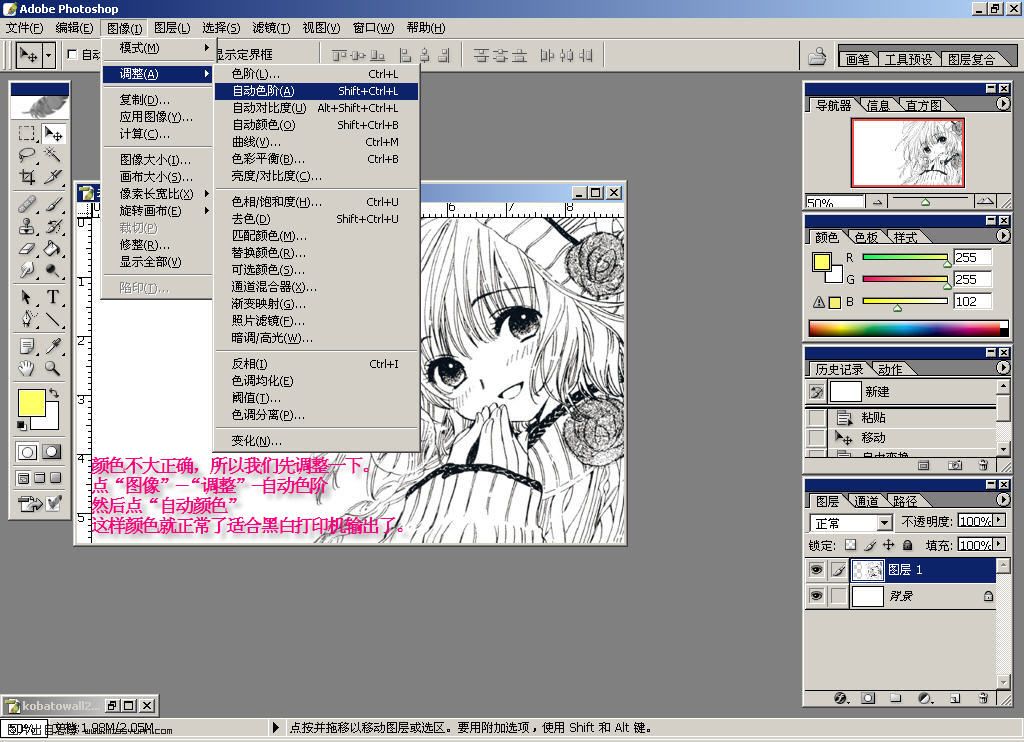This screenshot has height=742, width=1024.
Task: Open status bar info arrow menu
Action: point(276,727)
